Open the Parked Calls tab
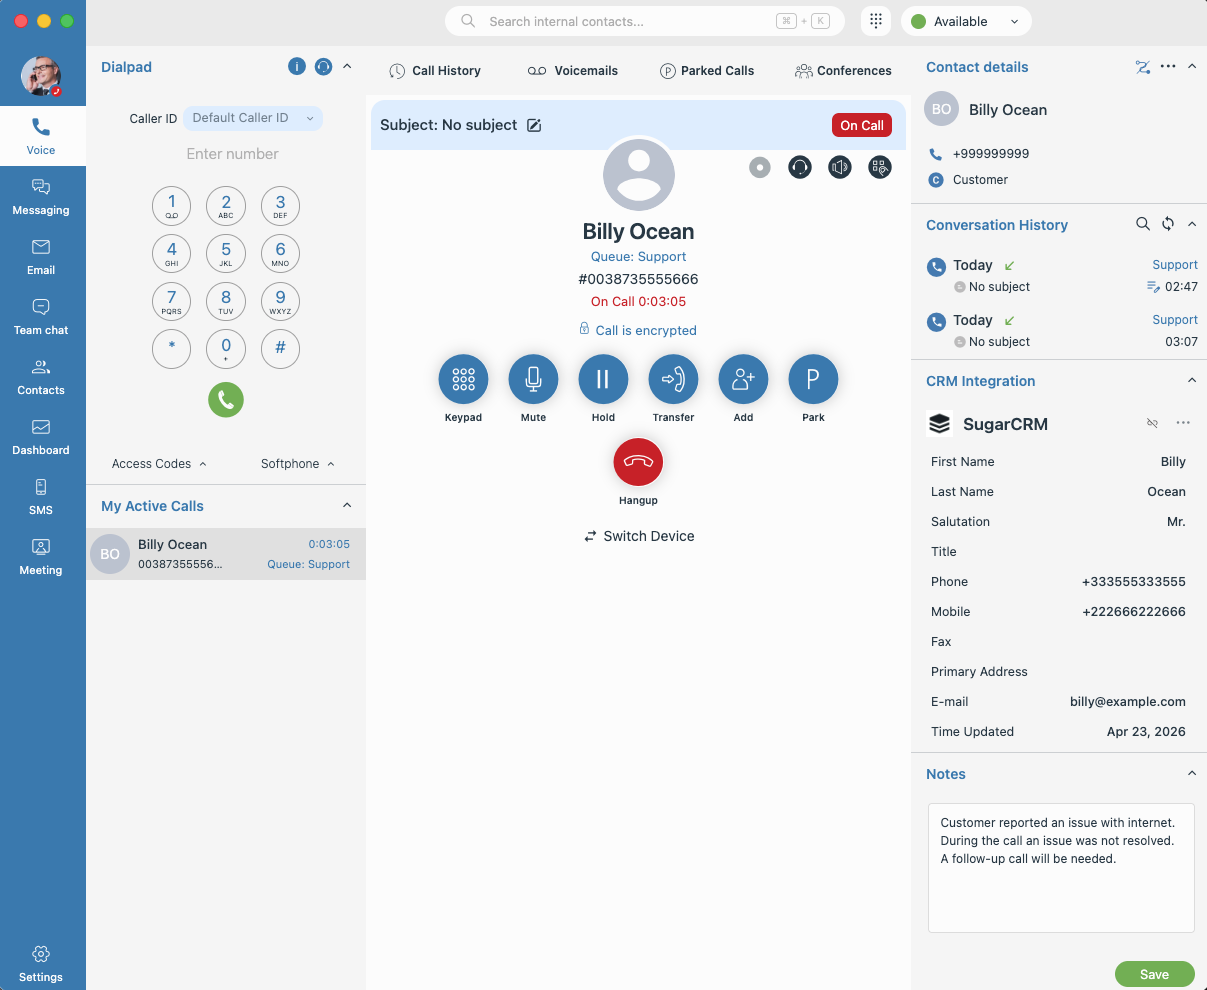This screenshot has width=1207, height=990. point(707,71)
